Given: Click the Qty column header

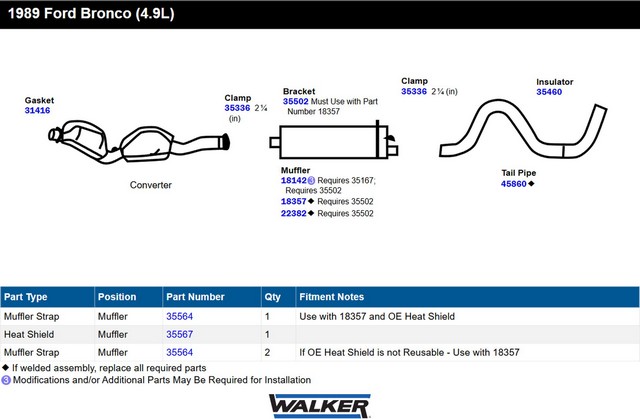Looking at the screenshot, I should pyautogui.click(x=271, y=297).
